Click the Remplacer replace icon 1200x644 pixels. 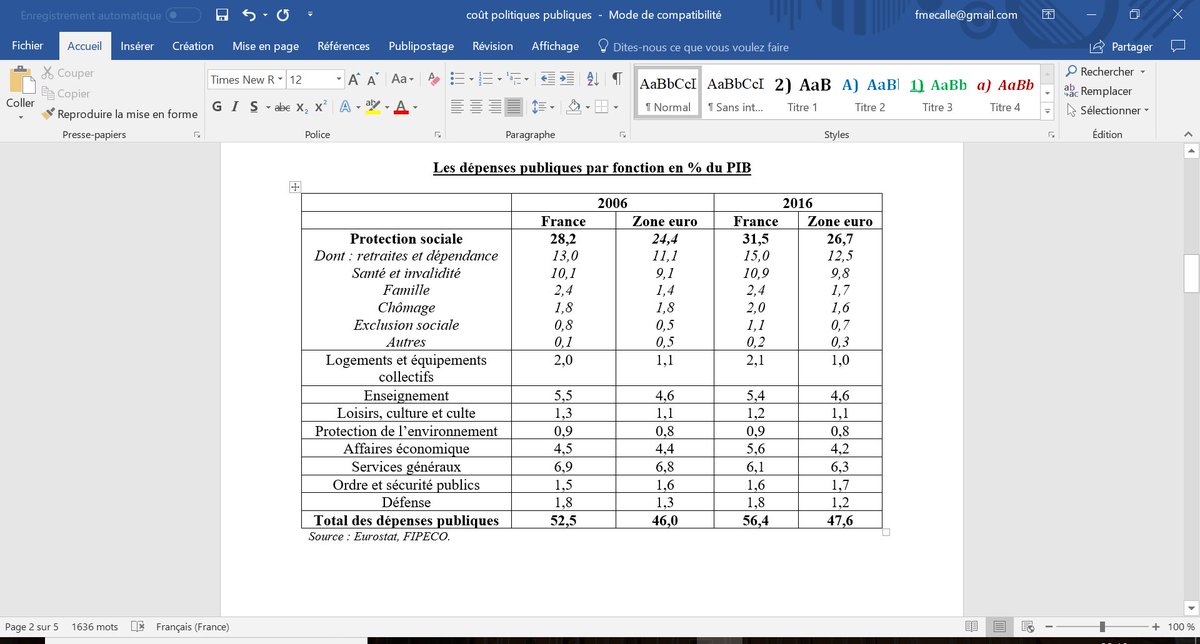(x=1072, y=91)
